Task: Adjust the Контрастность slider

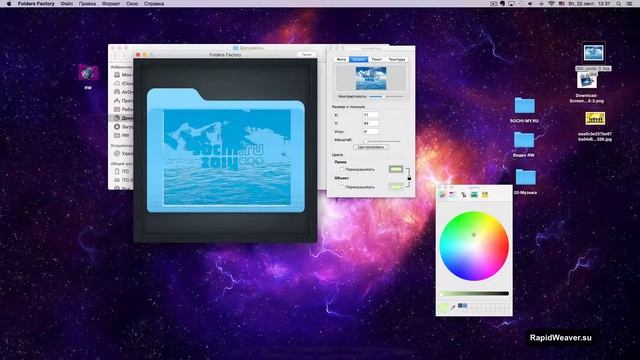Action: point(386,96)
